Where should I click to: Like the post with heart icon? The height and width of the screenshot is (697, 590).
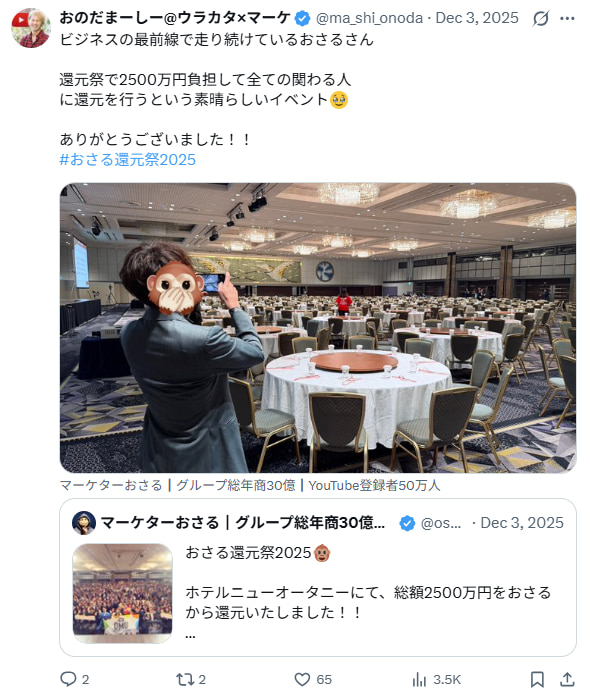pos(302,679)
